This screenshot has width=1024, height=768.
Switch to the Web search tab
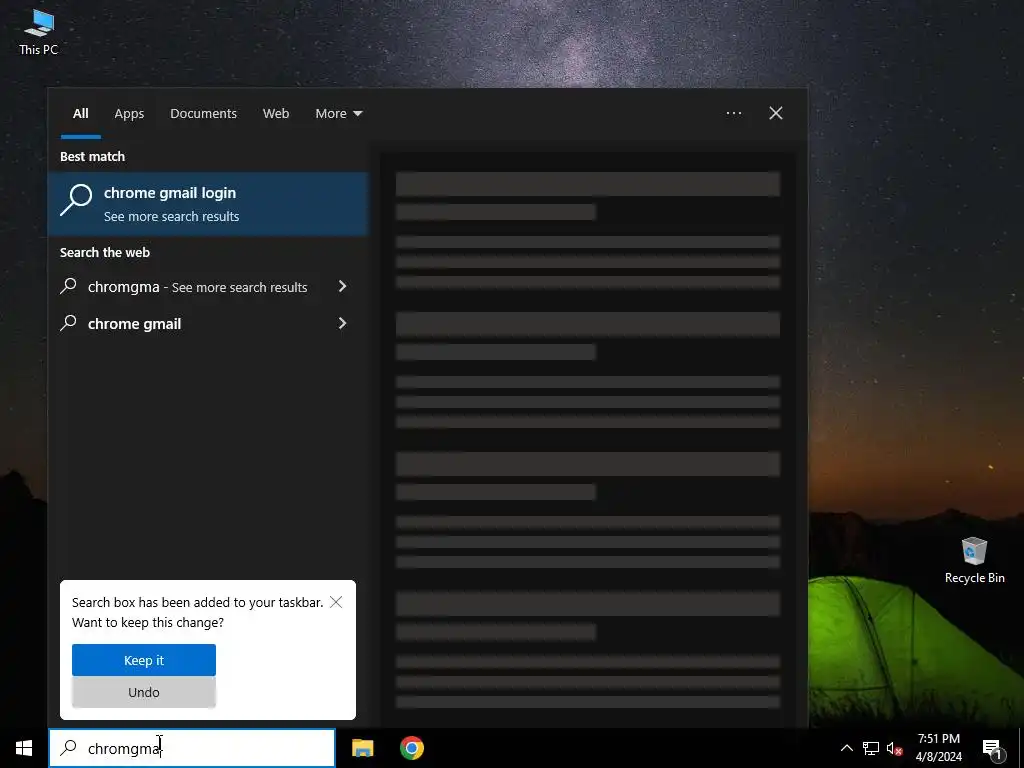[x=276, y=114]
